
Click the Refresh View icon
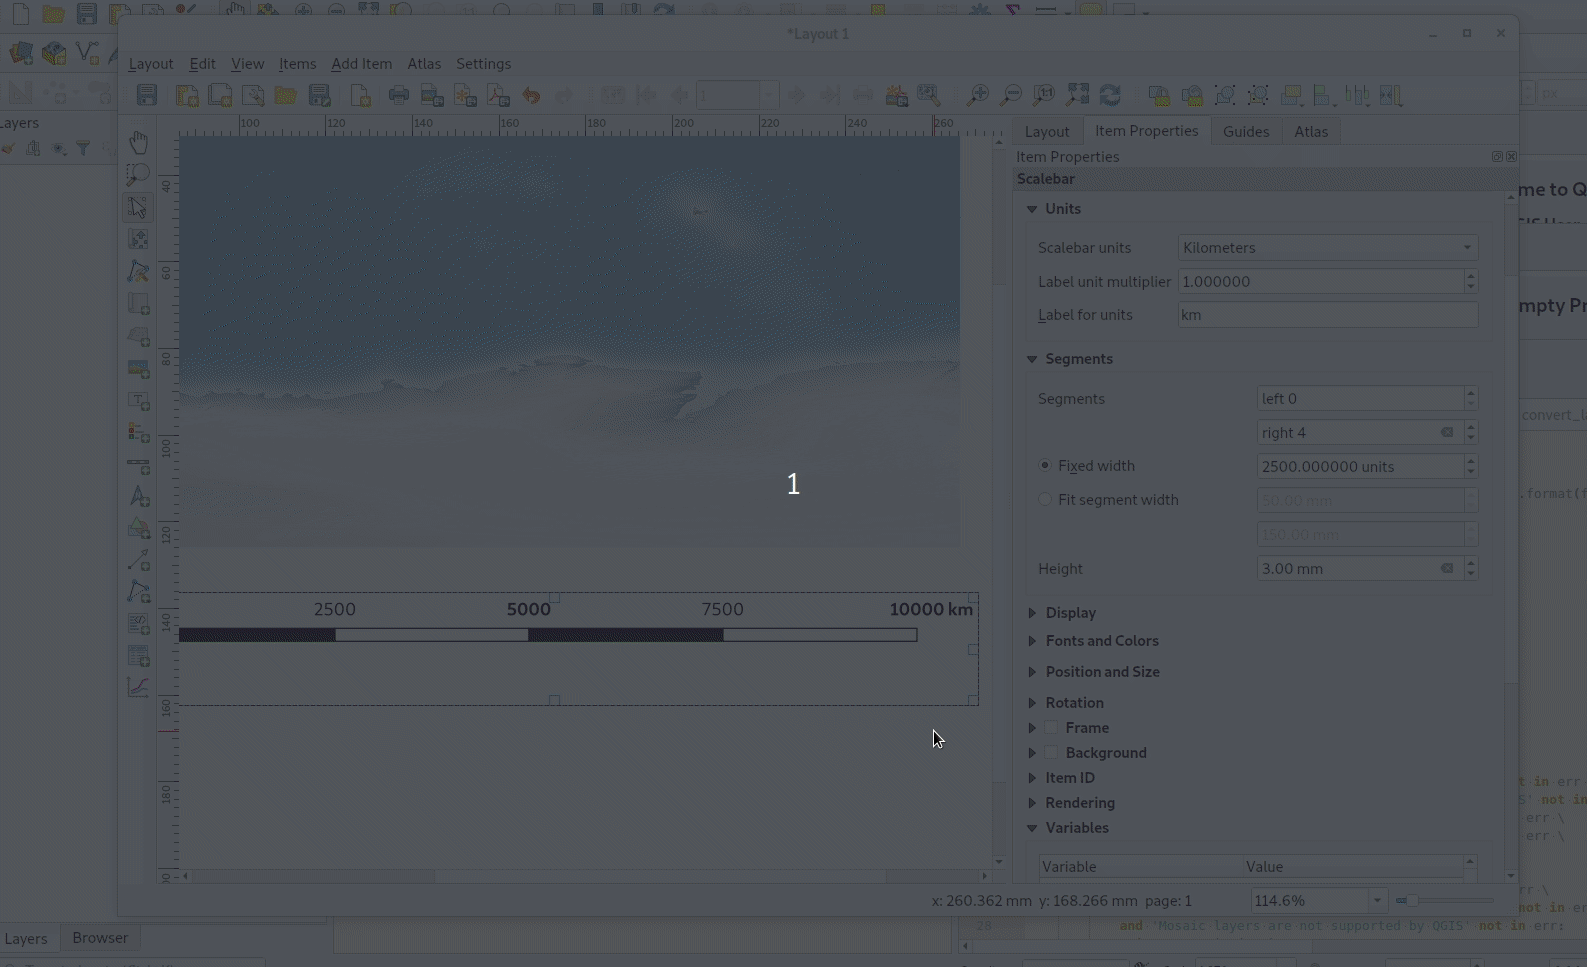1110,96
